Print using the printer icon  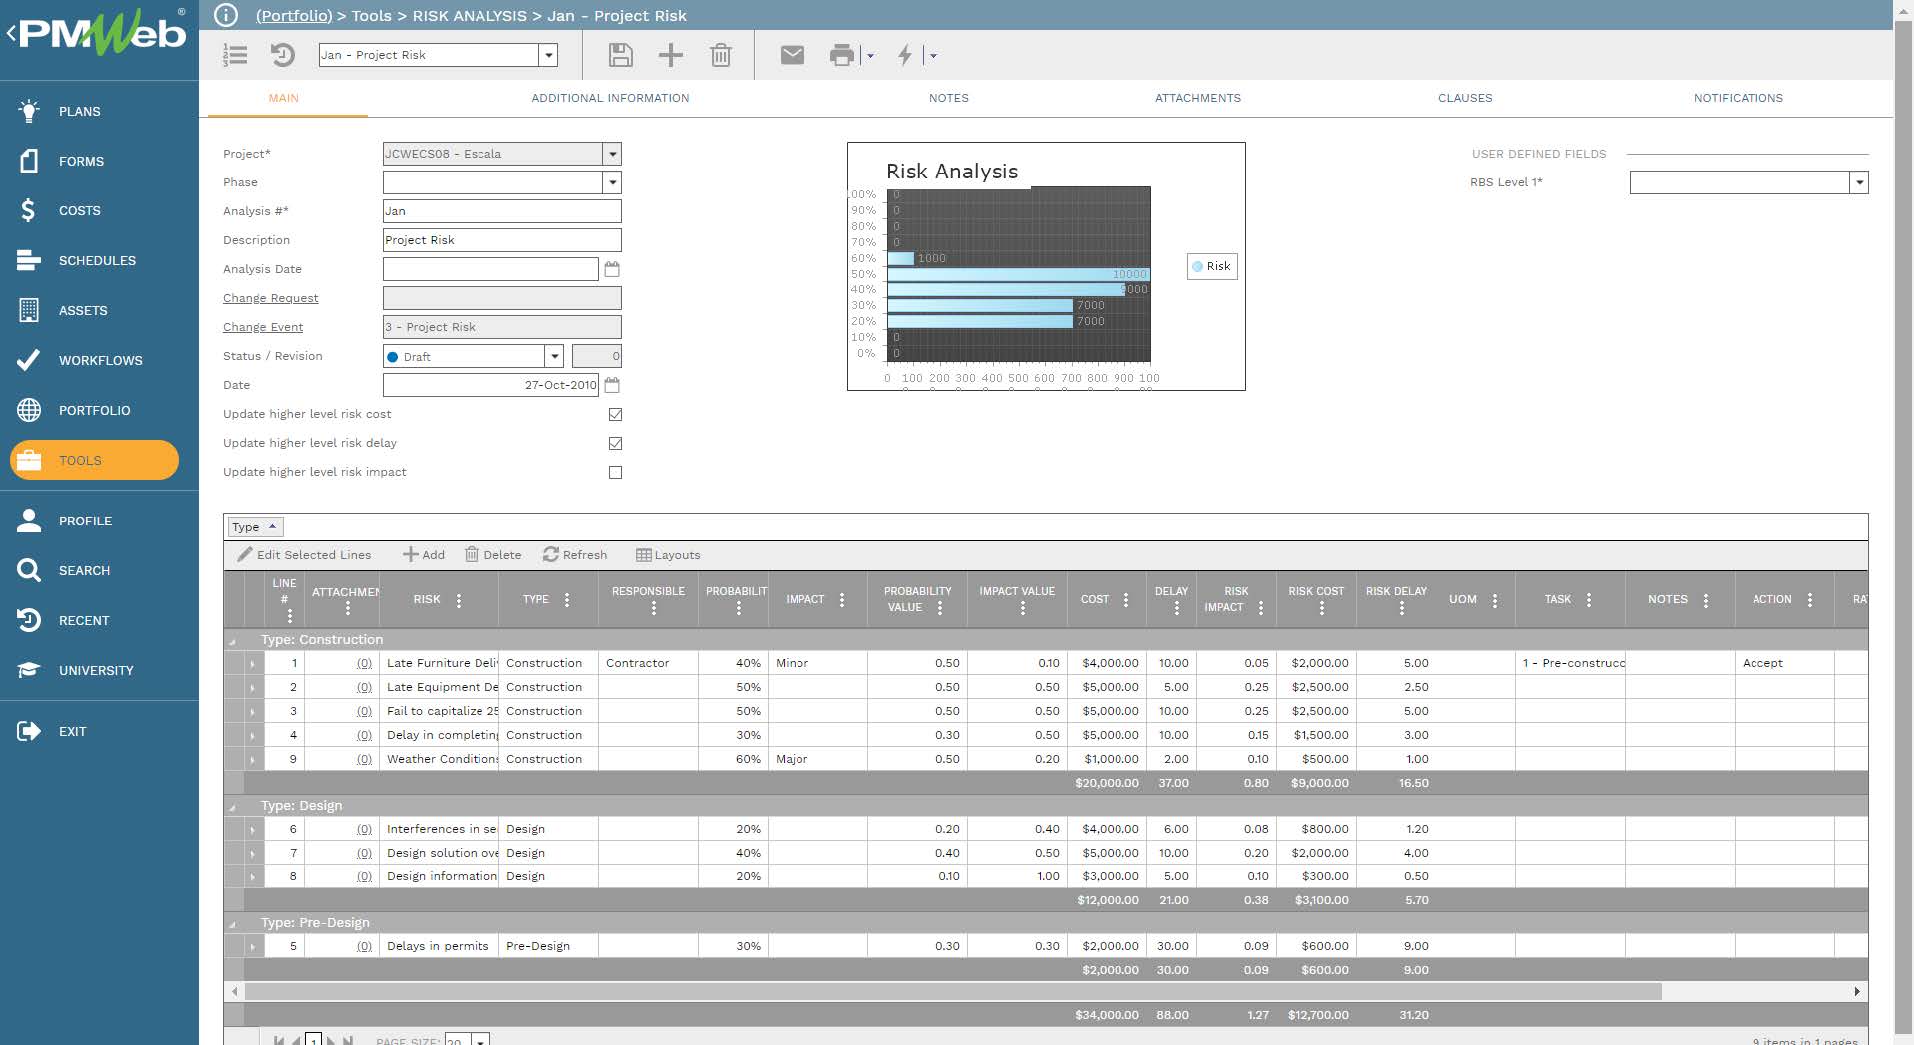(842, 55)
